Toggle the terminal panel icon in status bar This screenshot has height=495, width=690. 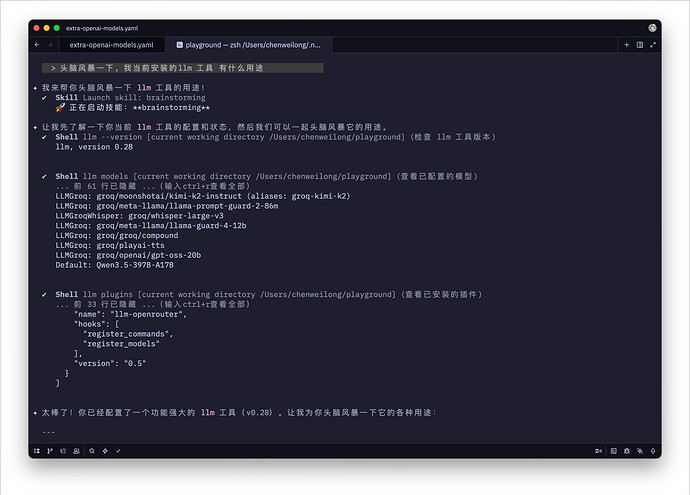point(612,451)
